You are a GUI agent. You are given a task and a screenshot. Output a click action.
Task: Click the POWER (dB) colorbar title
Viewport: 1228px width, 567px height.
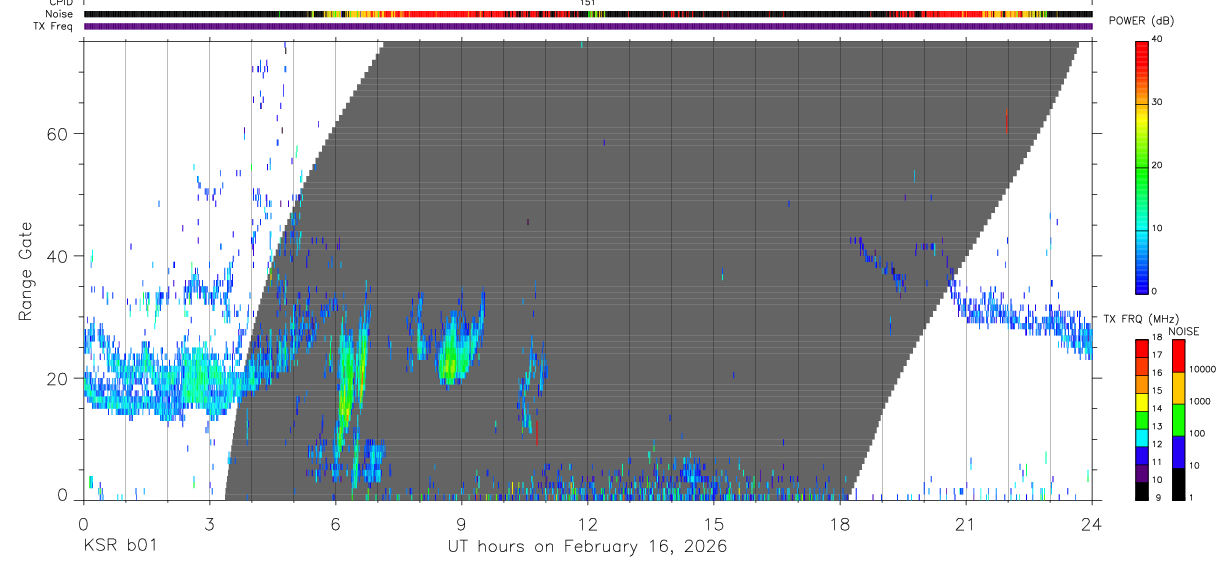[x=1142, y=21]
